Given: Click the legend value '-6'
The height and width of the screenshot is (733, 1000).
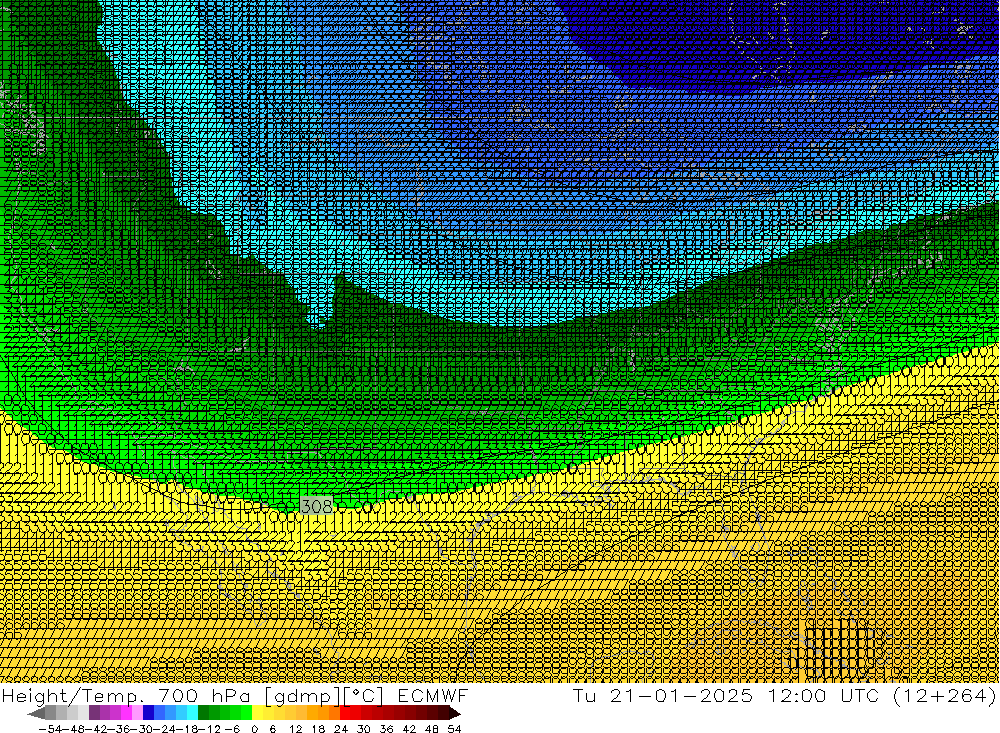Looking at the screenshot, I should 232,729.
